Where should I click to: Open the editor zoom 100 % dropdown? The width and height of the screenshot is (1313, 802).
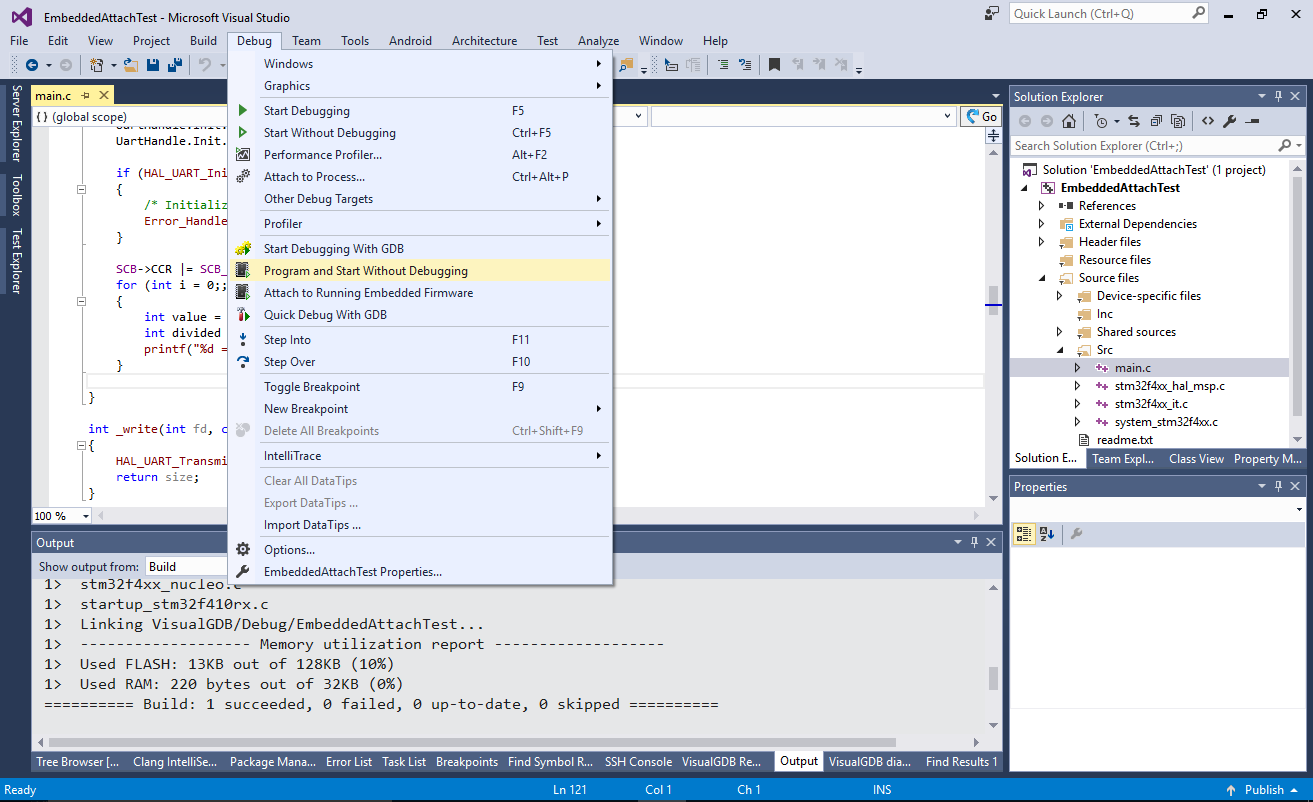[85, 516]
